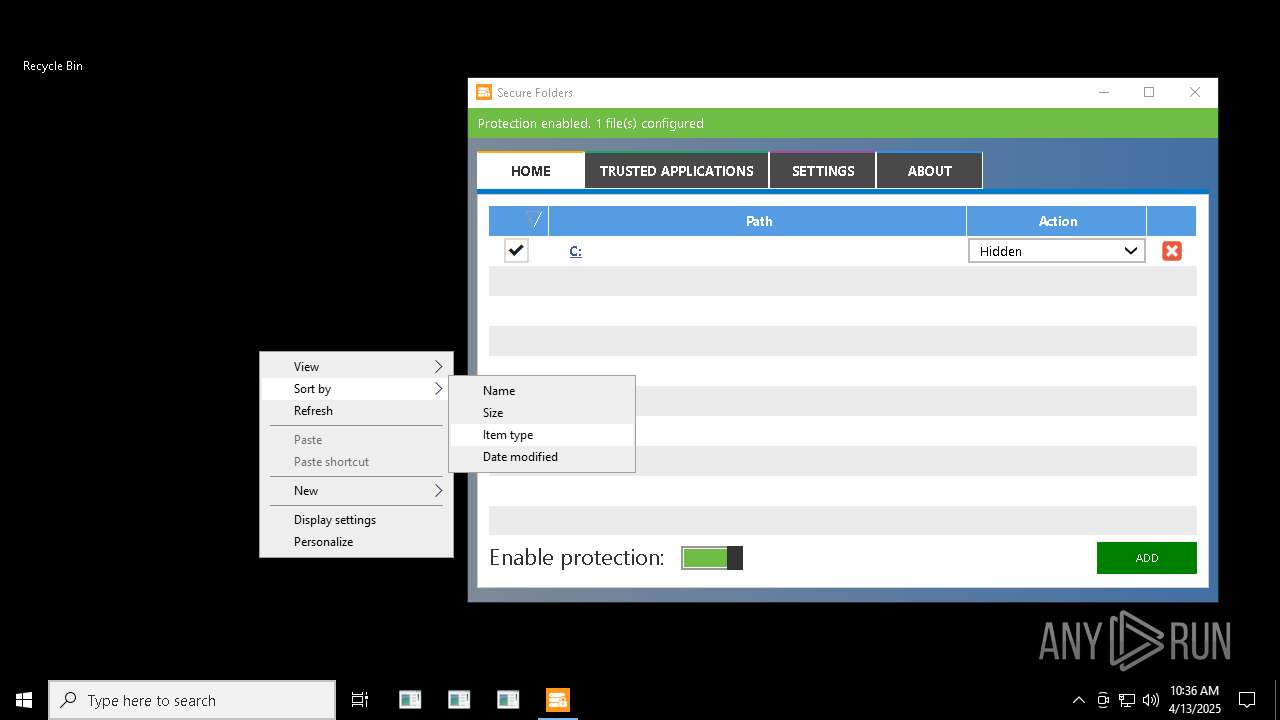Image resolution: width=1280 pixels, height=720 pixels.
Task: Sort desktop by Size
Action: click(542, 413)
